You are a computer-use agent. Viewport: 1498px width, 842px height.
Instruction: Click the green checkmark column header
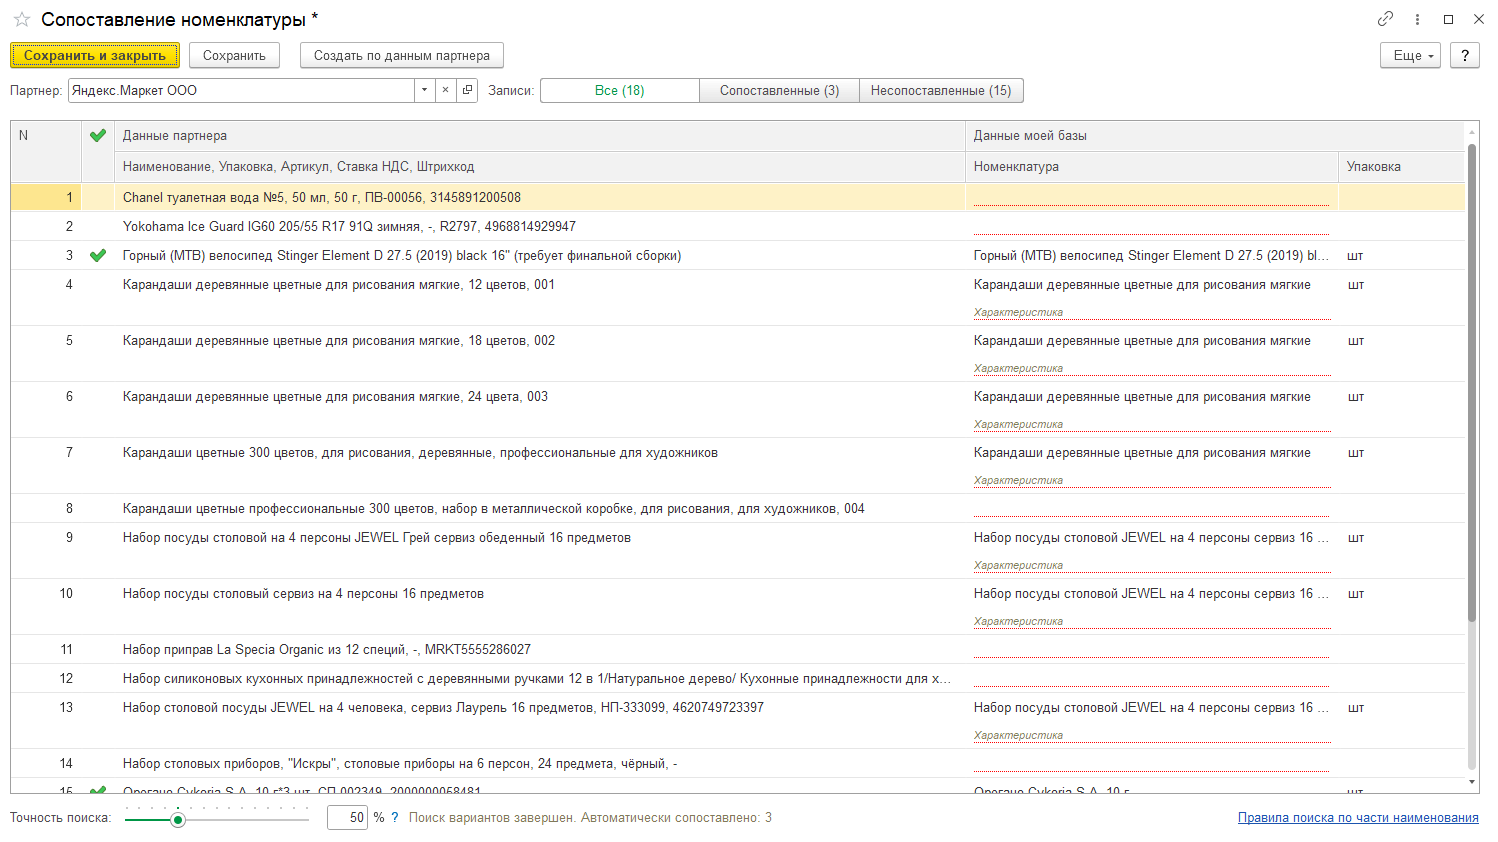tap(98, 136)
